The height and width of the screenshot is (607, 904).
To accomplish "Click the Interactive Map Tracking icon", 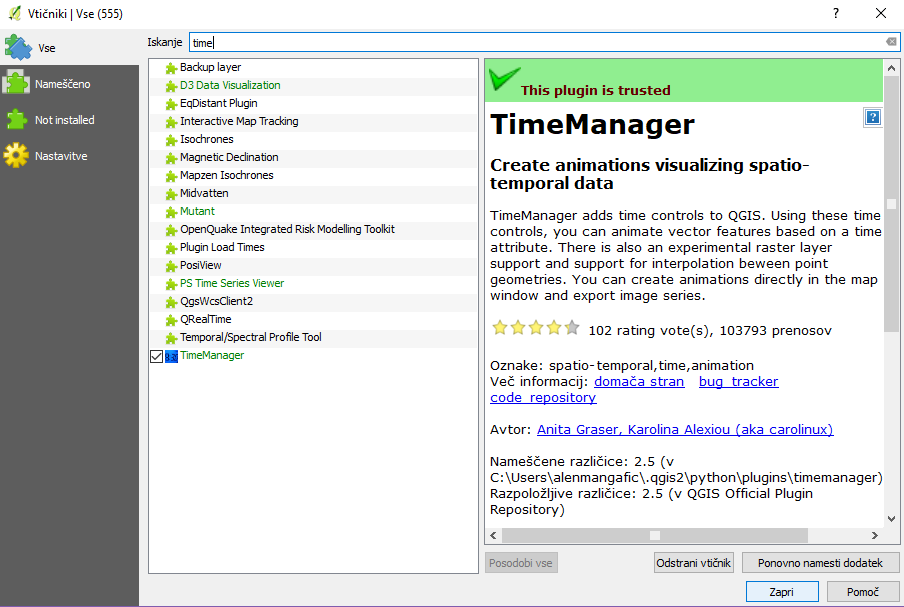I will [x=171, y=122].
